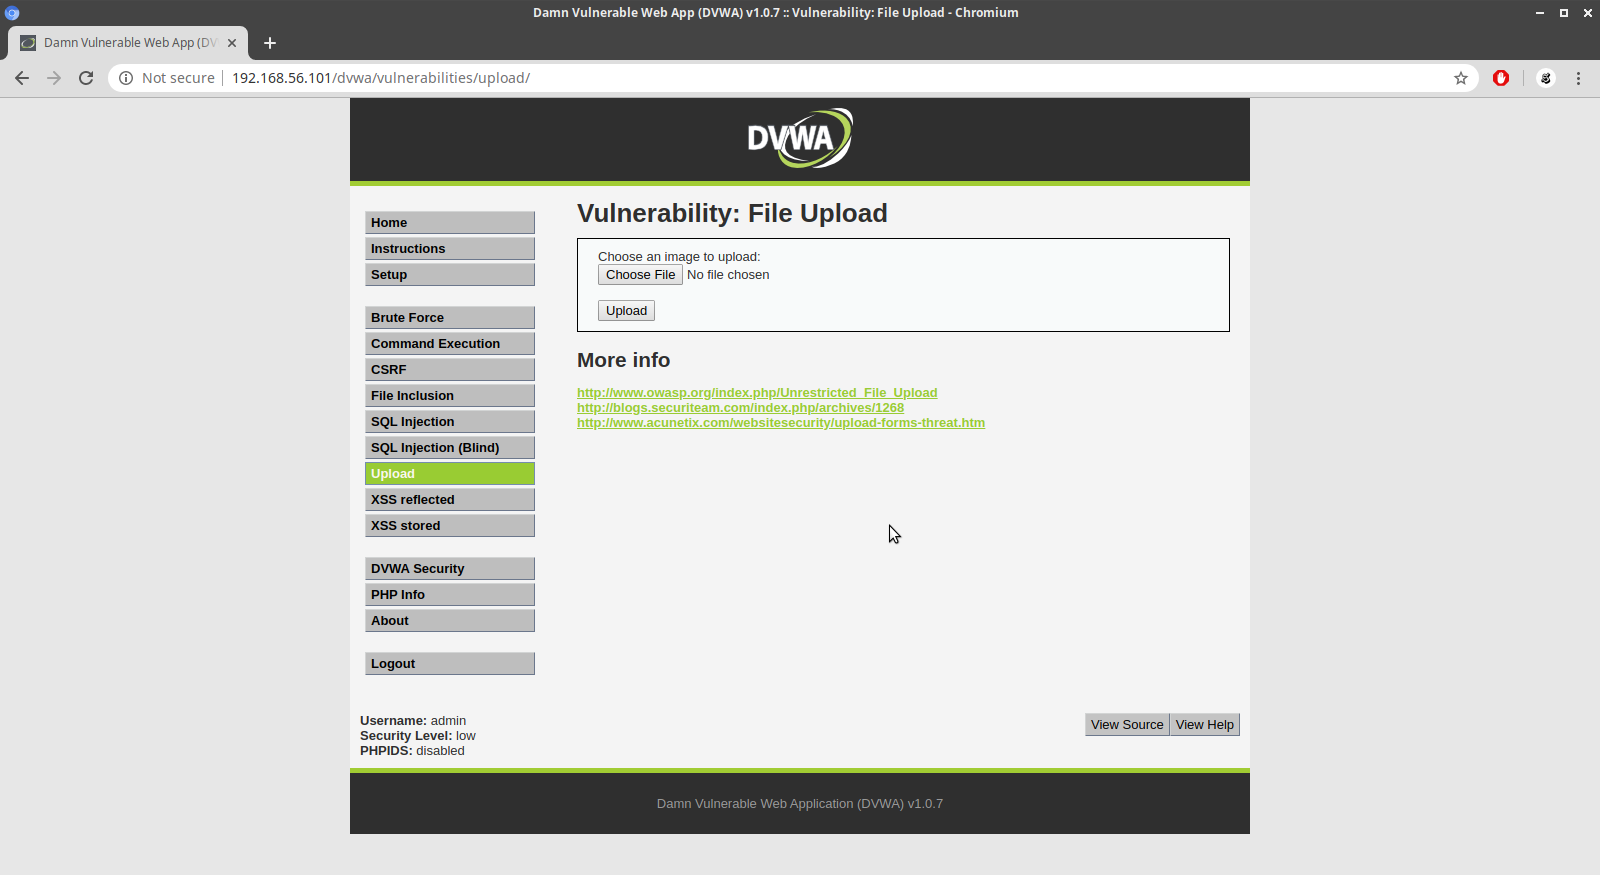
Task: Open the PHP Info page
Action: click(450, 595)
